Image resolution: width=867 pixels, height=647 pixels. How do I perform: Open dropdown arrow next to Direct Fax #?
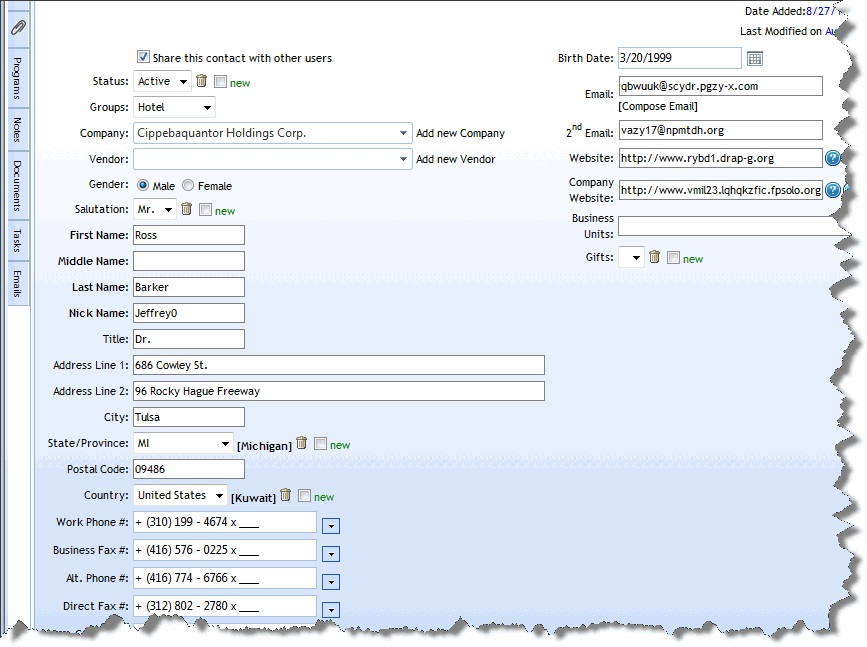tap(331, 610)
